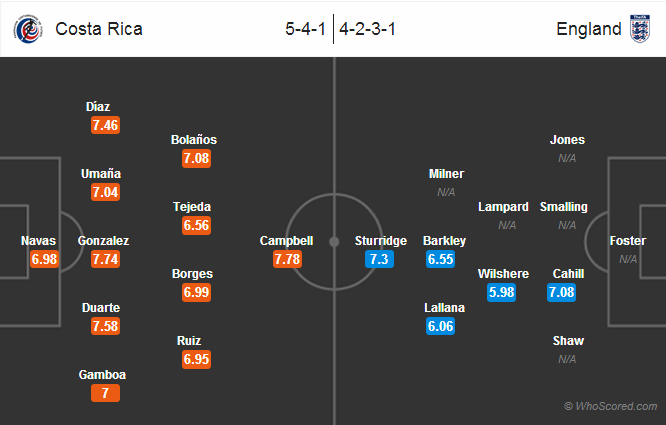Open the WhoScored.com watermark link
Screen dimensions: 666x425
pos(610,406)
